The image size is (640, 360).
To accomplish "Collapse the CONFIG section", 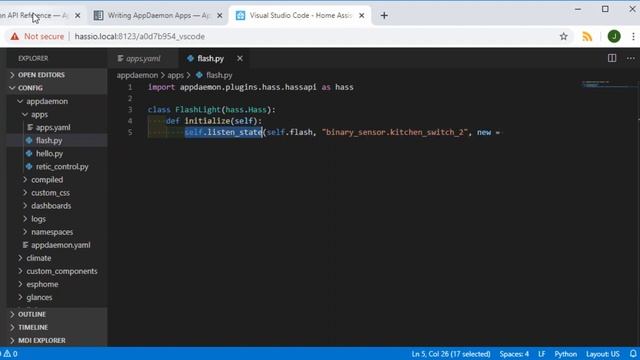I will pos(57,88).
